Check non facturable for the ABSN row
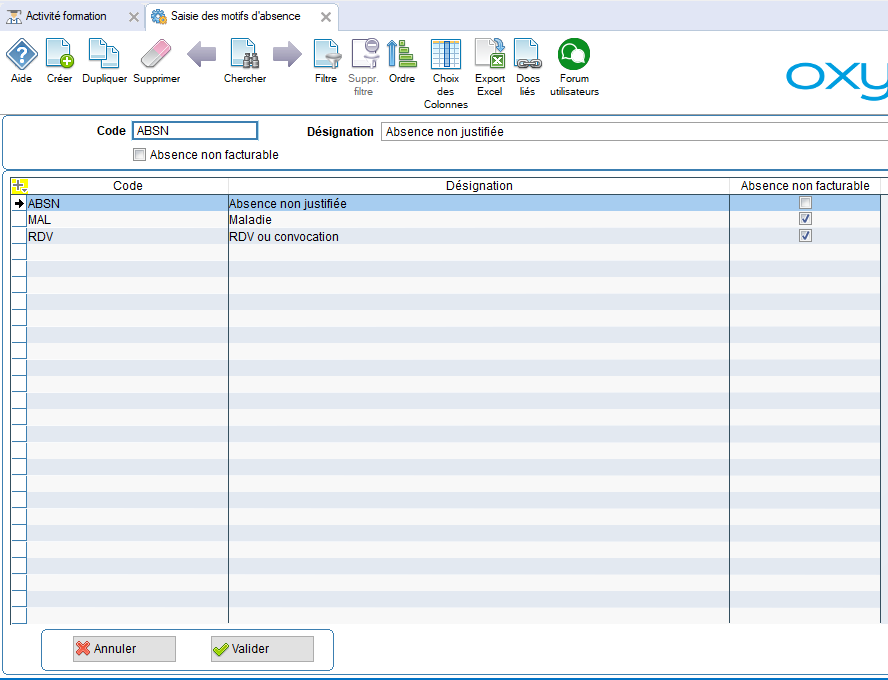Viewport: 888px width, 680px height. 805,203
